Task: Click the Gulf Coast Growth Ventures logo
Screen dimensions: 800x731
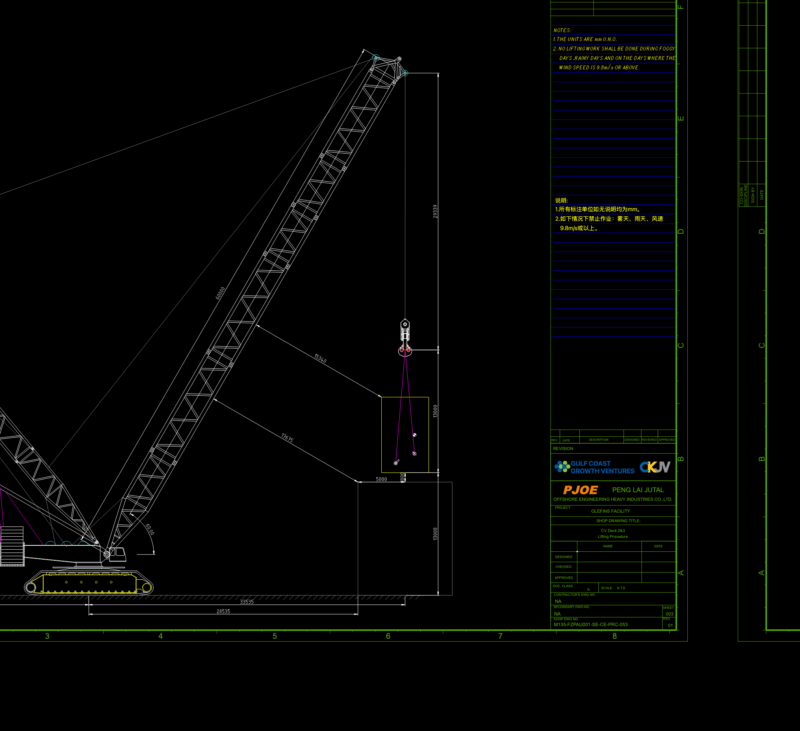Action: pyautogui.click(x=594, y=467)
